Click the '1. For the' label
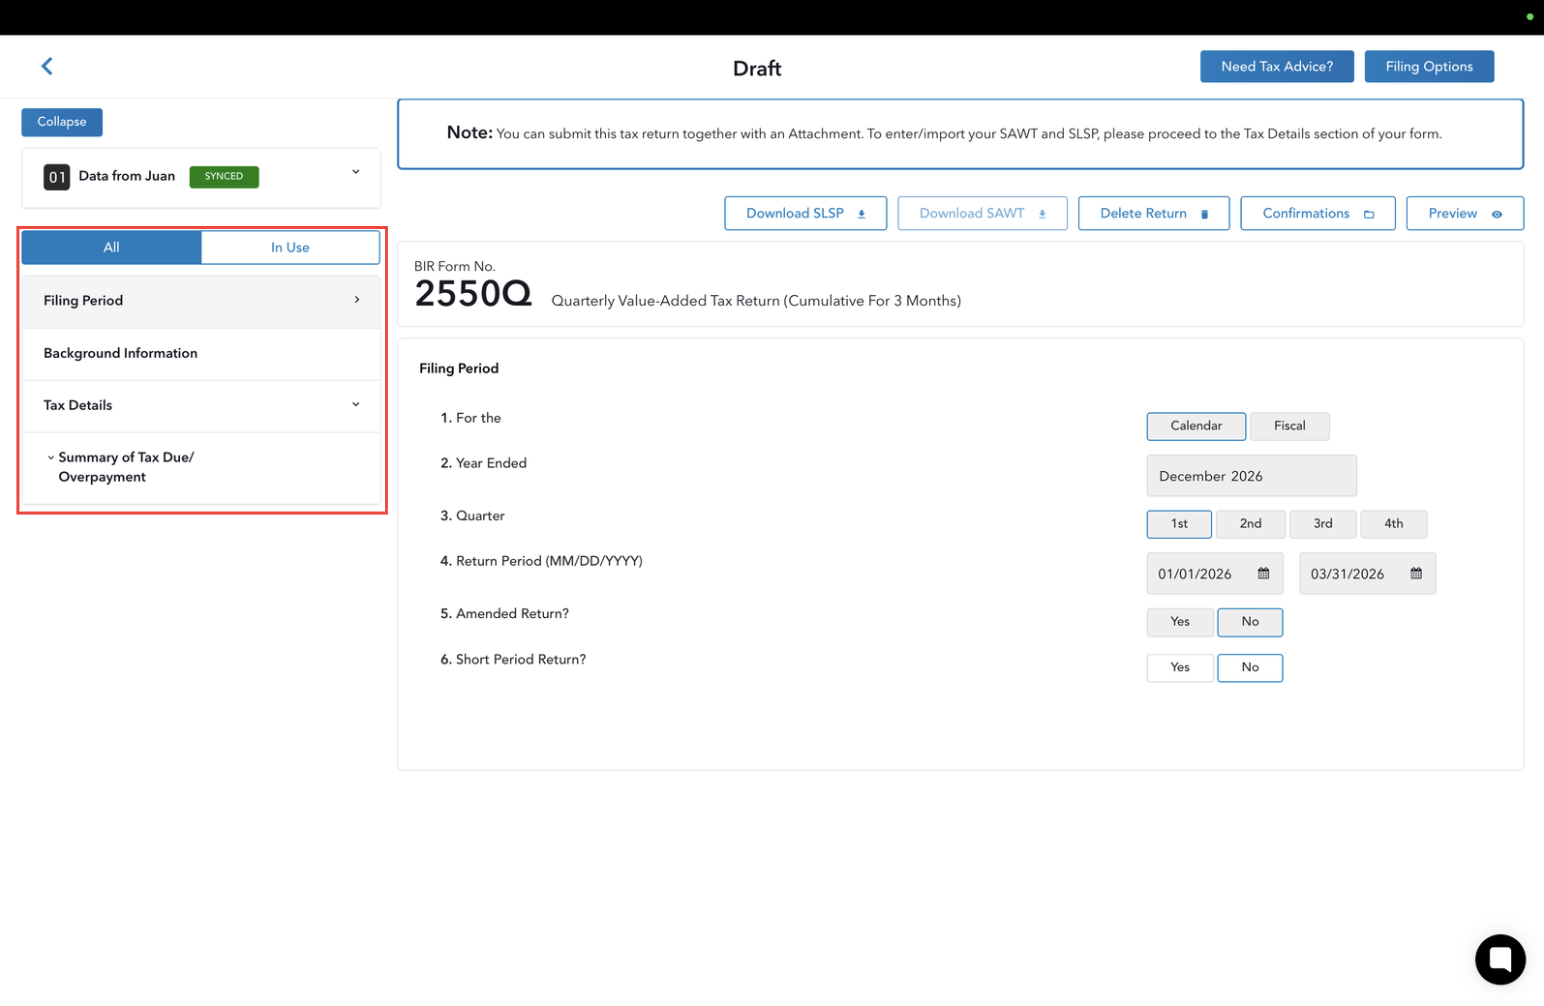This screenshot has width=1544, height=1006. pyautogui.click(x=470, y=418)
